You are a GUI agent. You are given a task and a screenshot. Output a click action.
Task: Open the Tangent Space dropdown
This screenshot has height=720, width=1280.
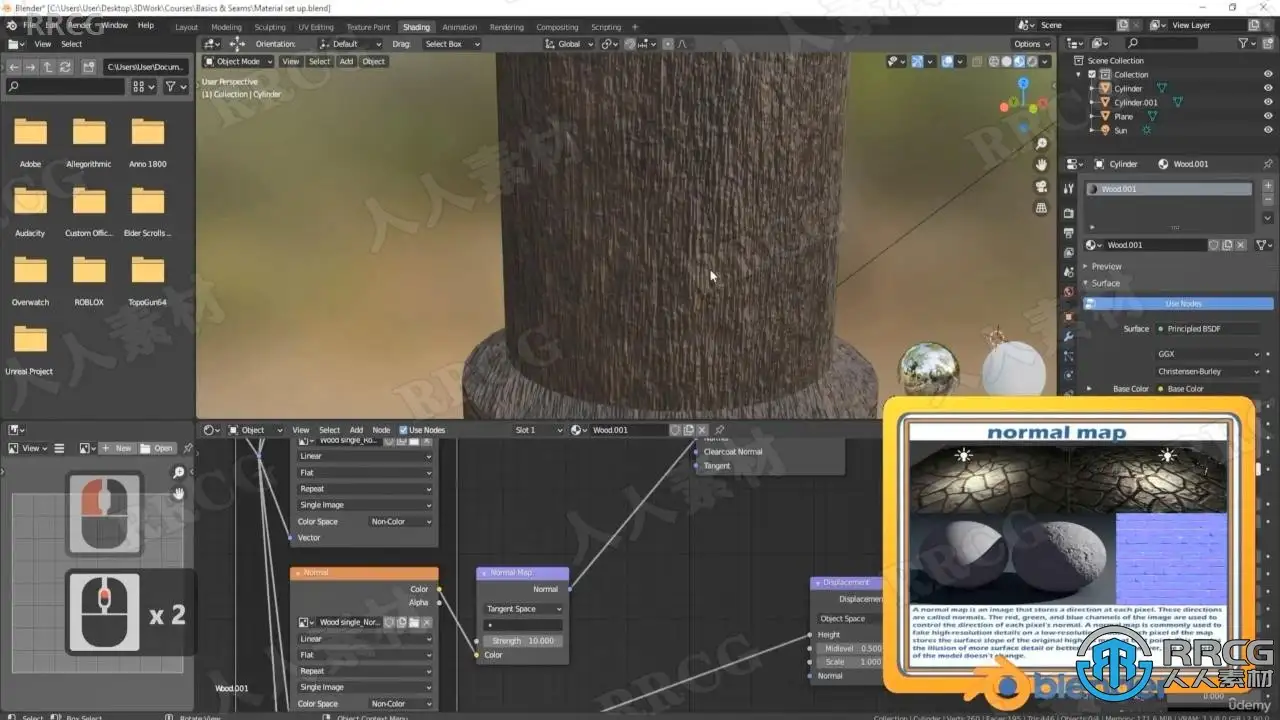[x=523, y=609]
